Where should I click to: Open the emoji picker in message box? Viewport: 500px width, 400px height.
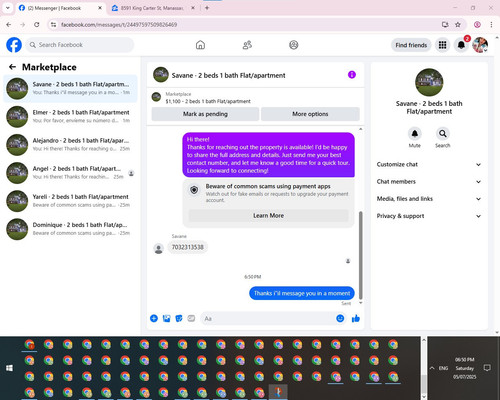pos(340,318)
